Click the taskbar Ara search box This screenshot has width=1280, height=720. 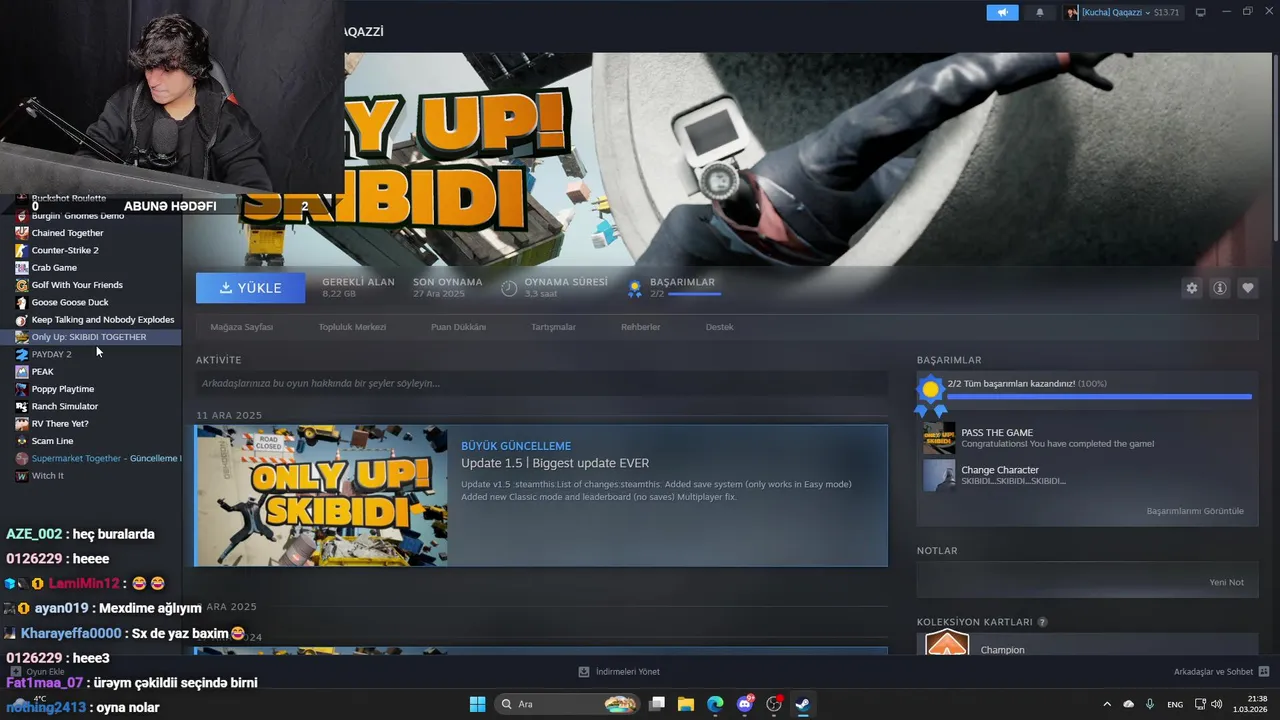coord(566,704)
